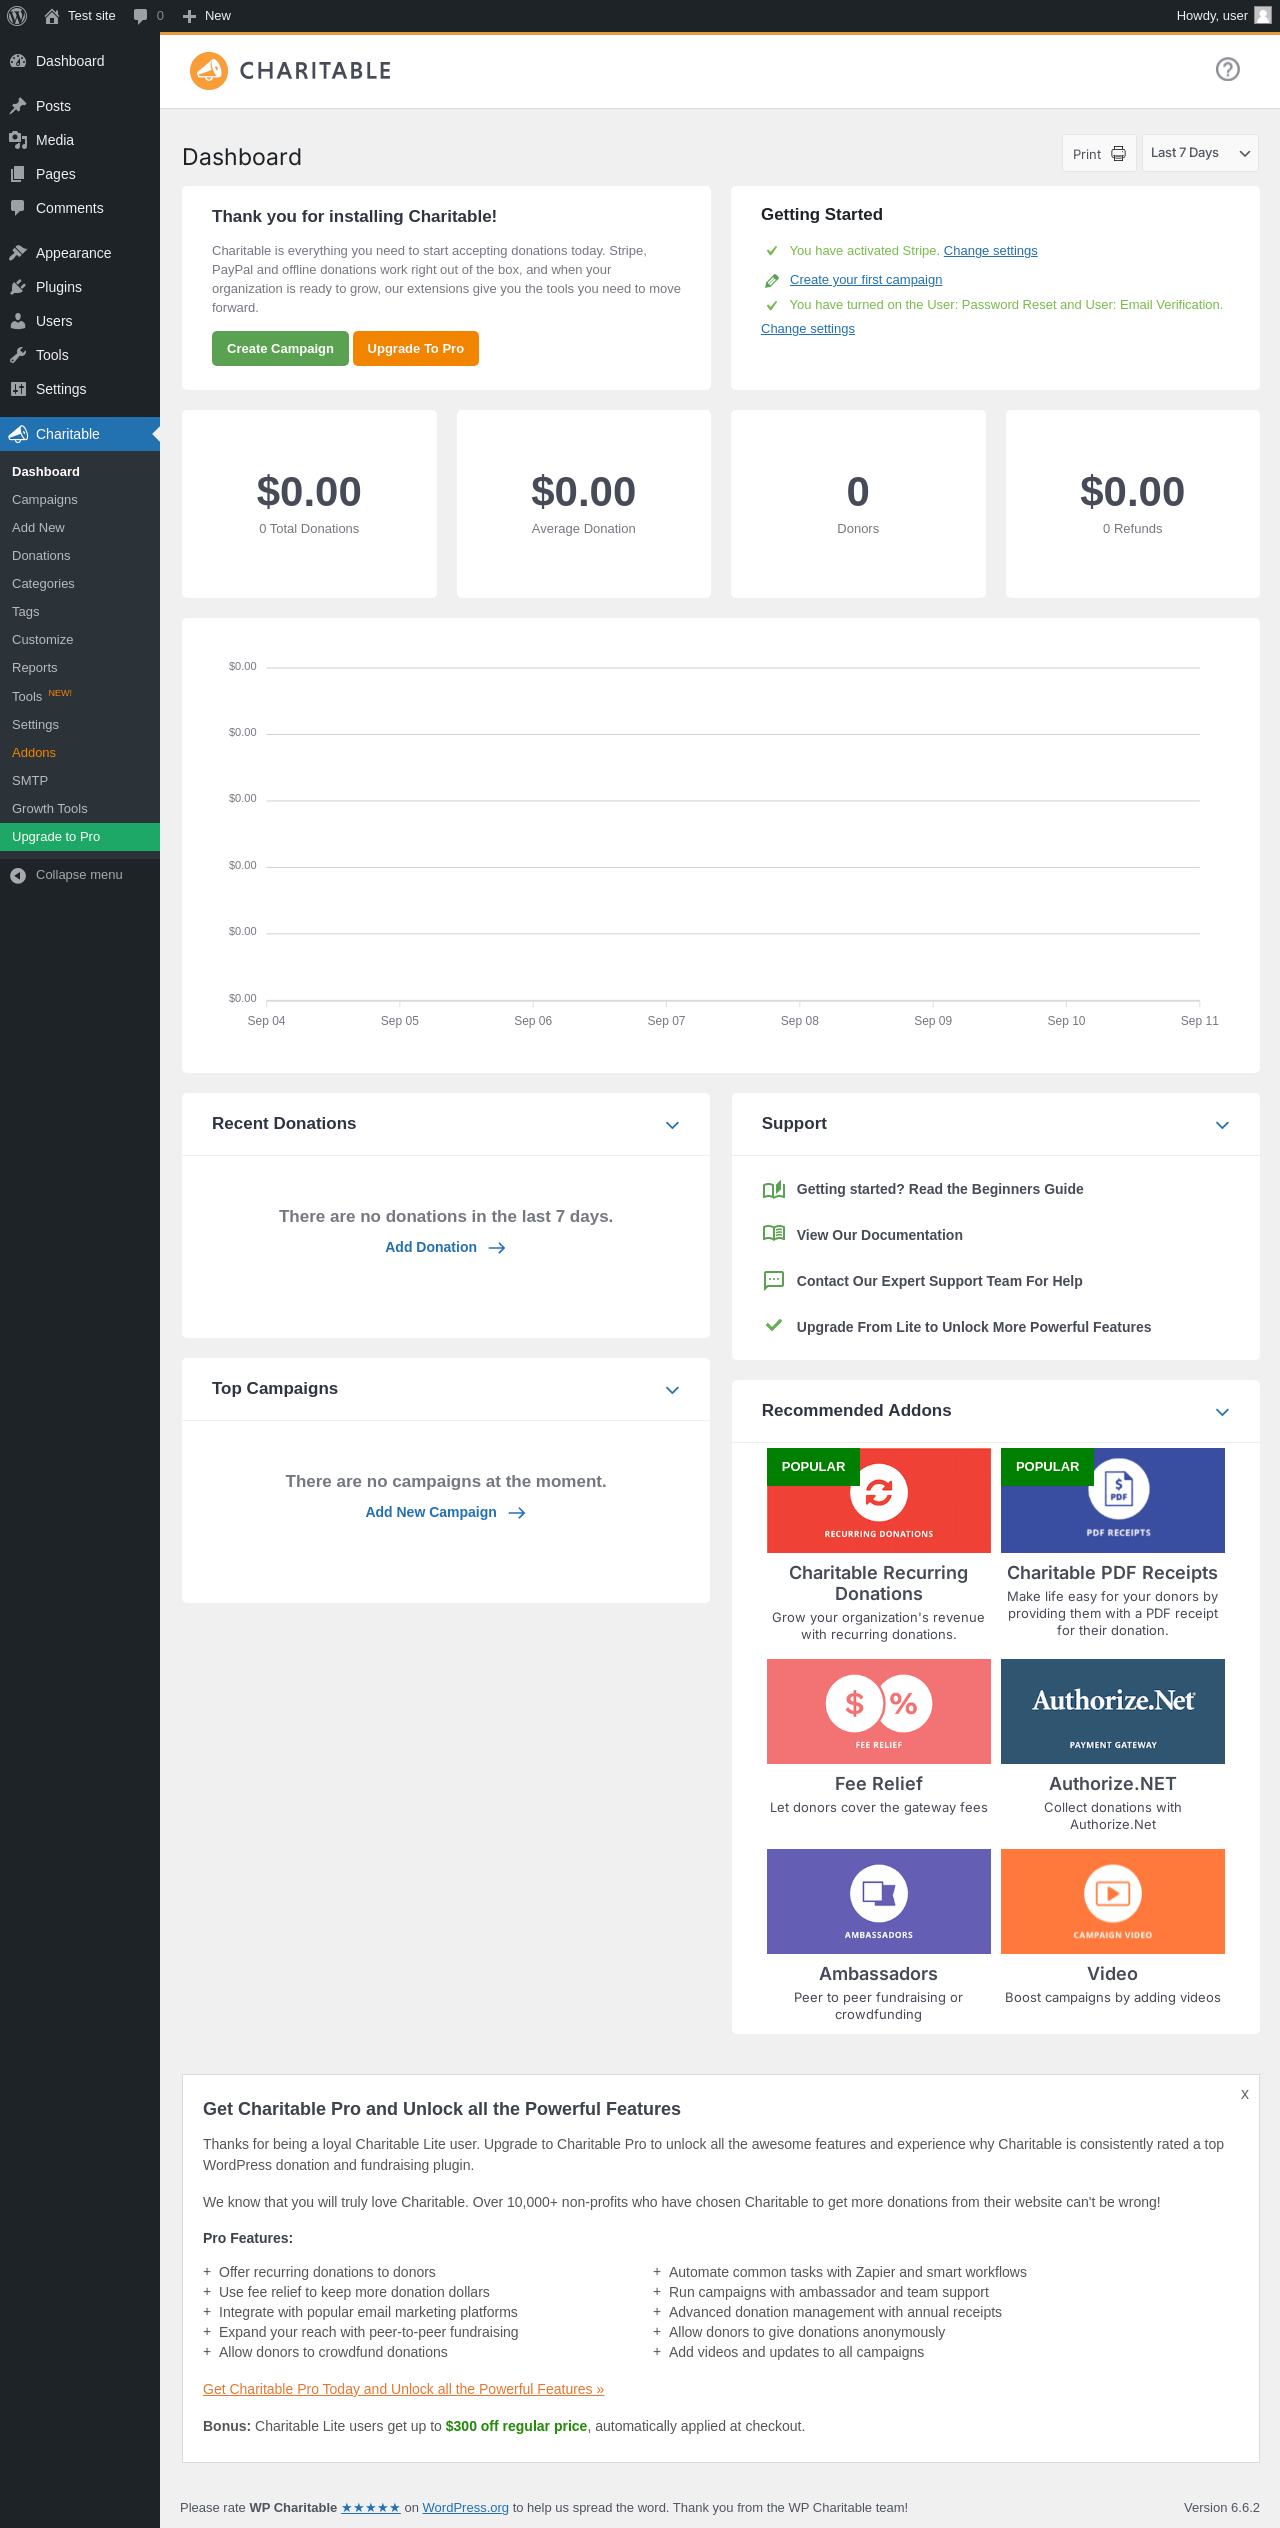Dismiss the Charitable Pro notice with X
1280x2528 pixels.
tap(1245, 2094)
